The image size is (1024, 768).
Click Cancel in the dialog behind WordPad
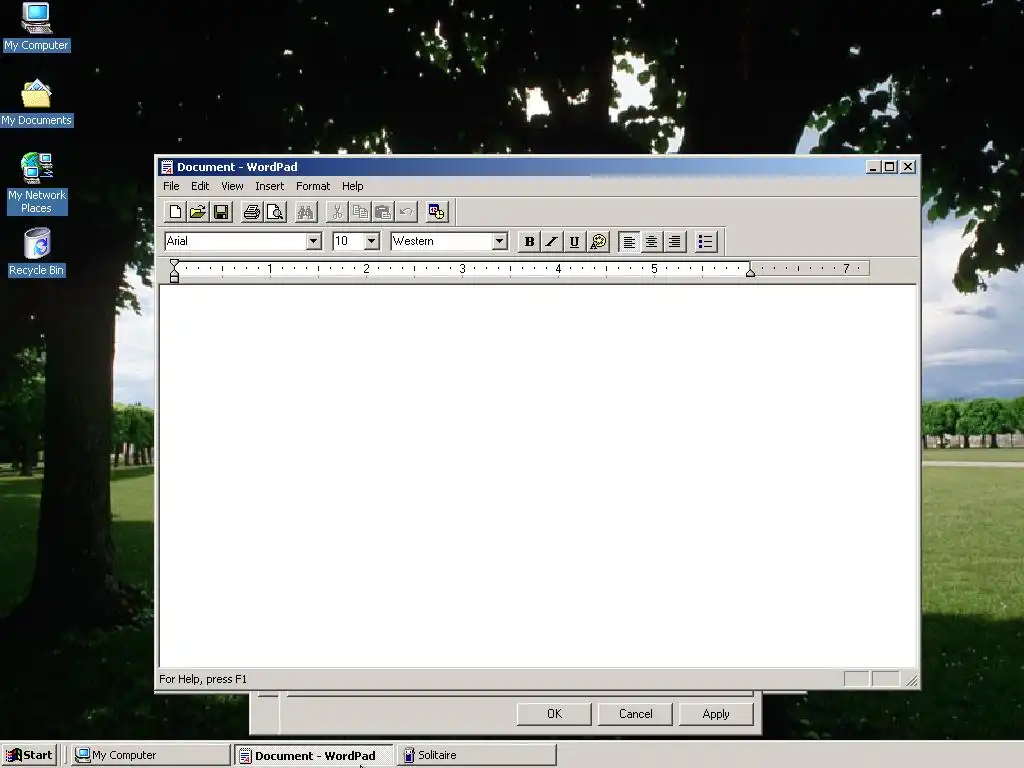[635, 714]
